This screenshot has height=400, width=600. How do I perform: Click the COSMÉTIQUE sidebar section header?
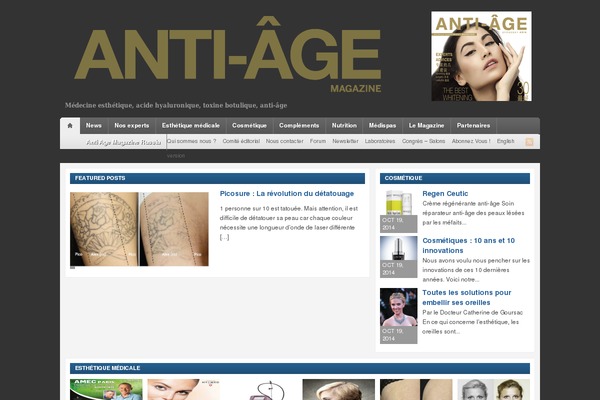point(455,178)
